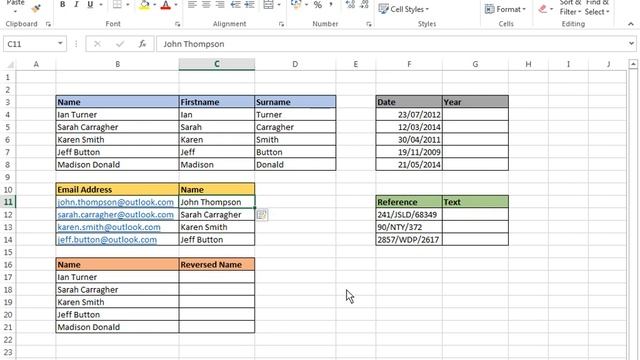
Task: Open the Insert Function fx dialog
Action: point(142,44)
